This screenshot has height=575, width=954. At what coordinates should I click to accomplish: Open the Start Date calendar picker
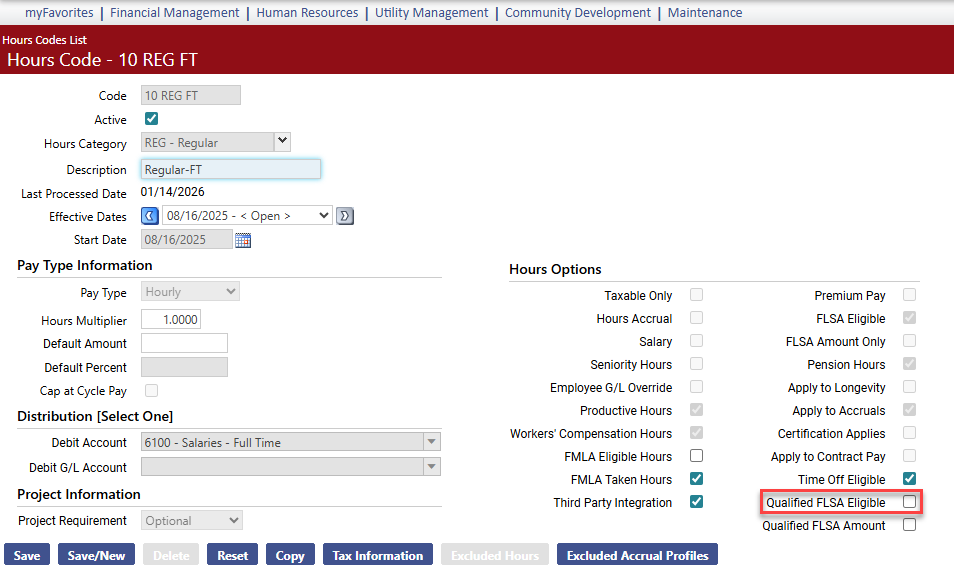click(243, 240)
